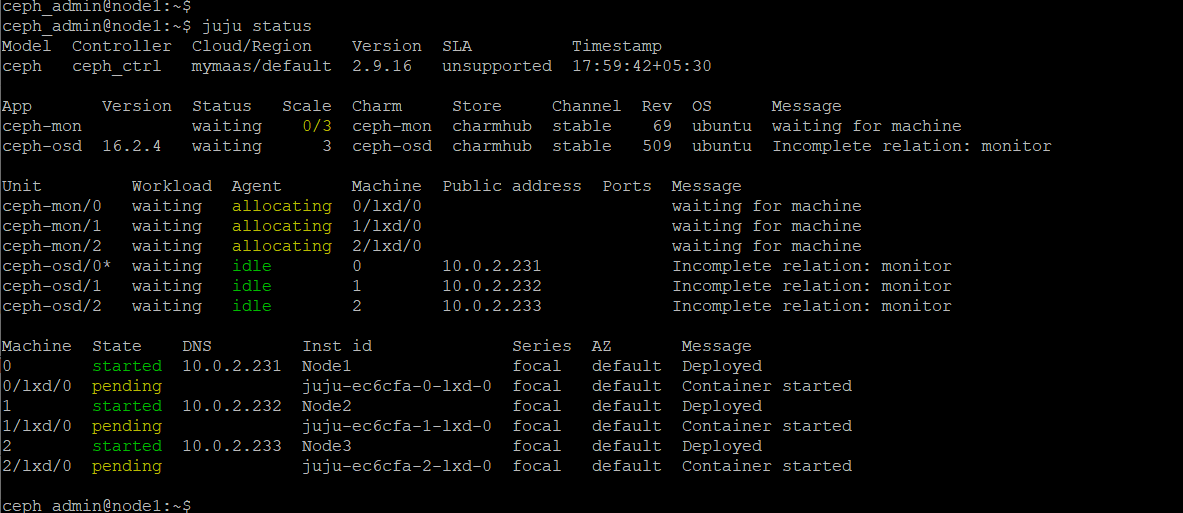Image resolution: width=1183 pixels, height=513 pixels.
Task: Click the Node1 instance id
Action: click(327, 366)
